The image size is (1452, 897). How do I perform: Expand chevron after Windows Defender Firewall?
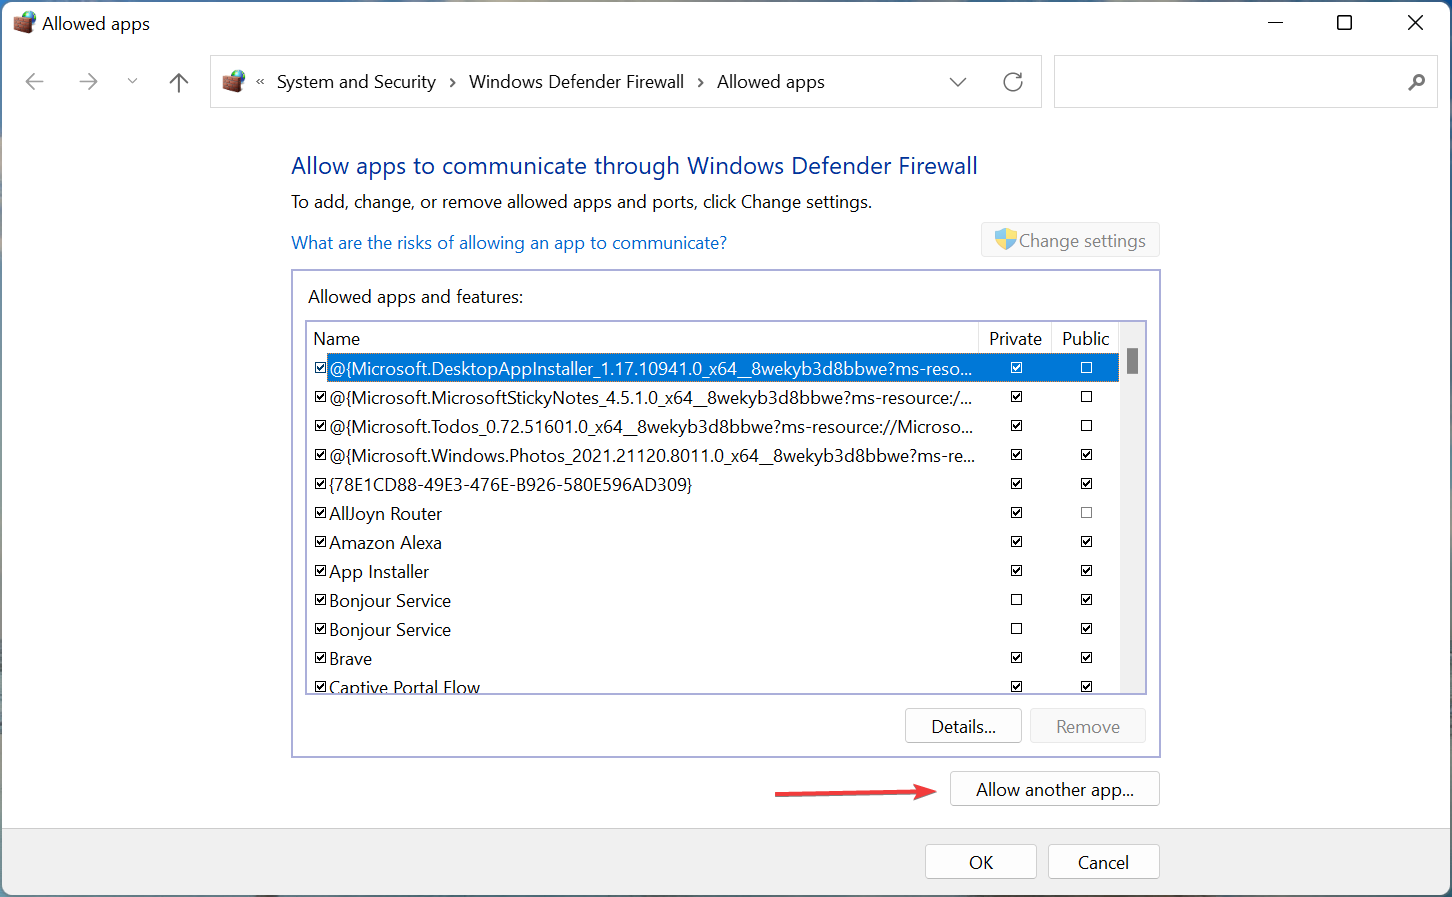(700, 82)
